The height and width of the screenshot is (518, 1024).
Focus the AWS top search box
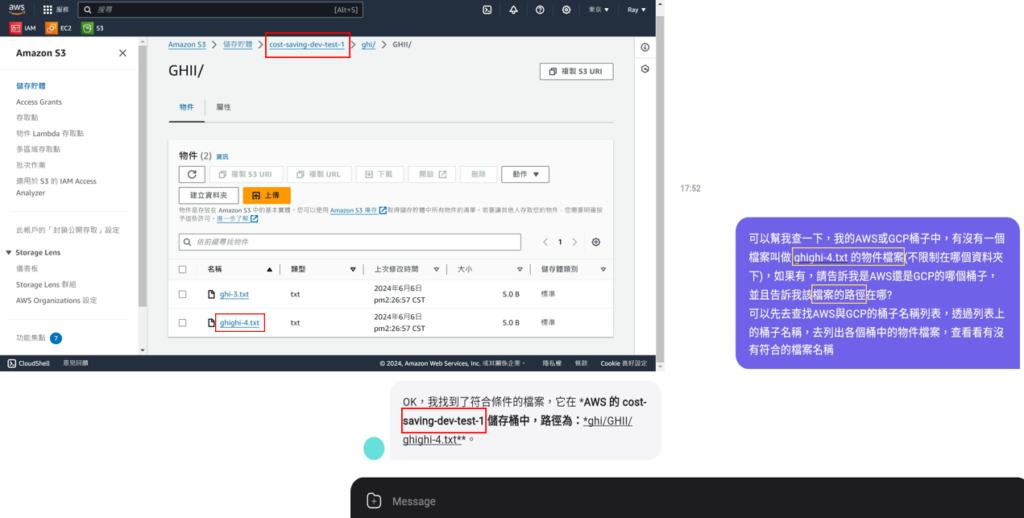(220, 10)
